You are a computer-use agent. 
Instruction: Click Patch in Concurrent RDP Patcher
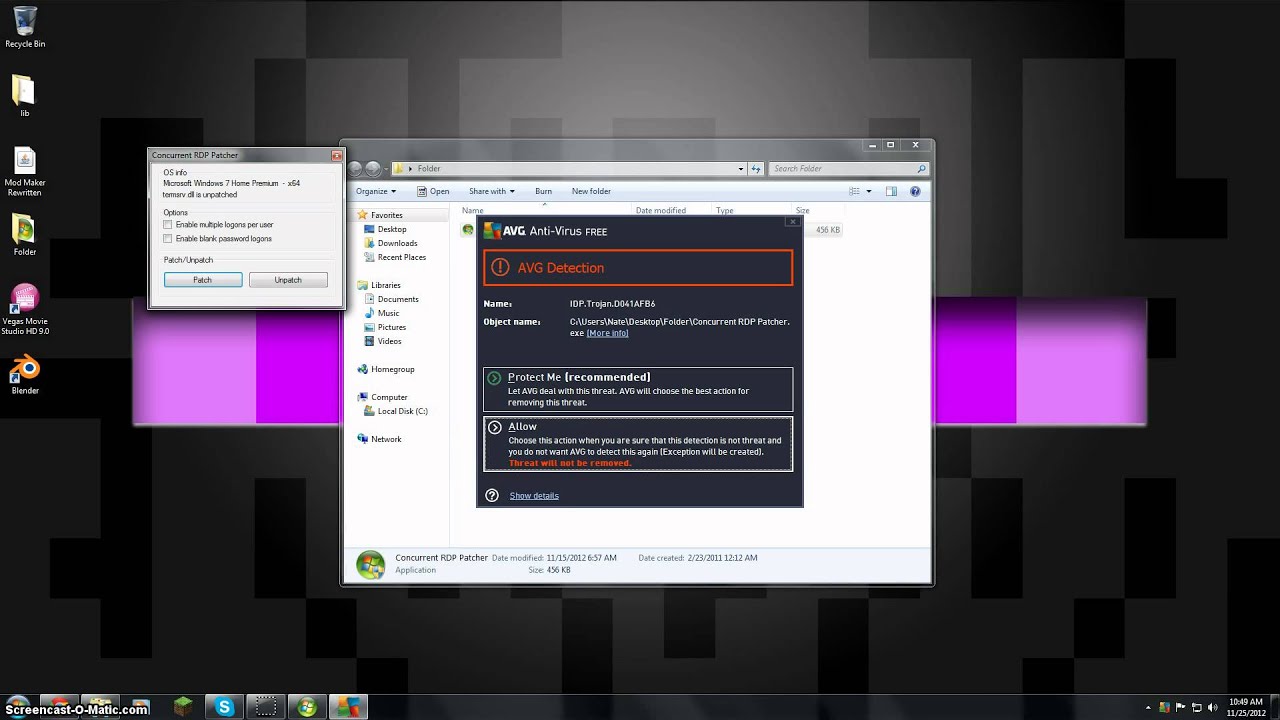point(202,280)
